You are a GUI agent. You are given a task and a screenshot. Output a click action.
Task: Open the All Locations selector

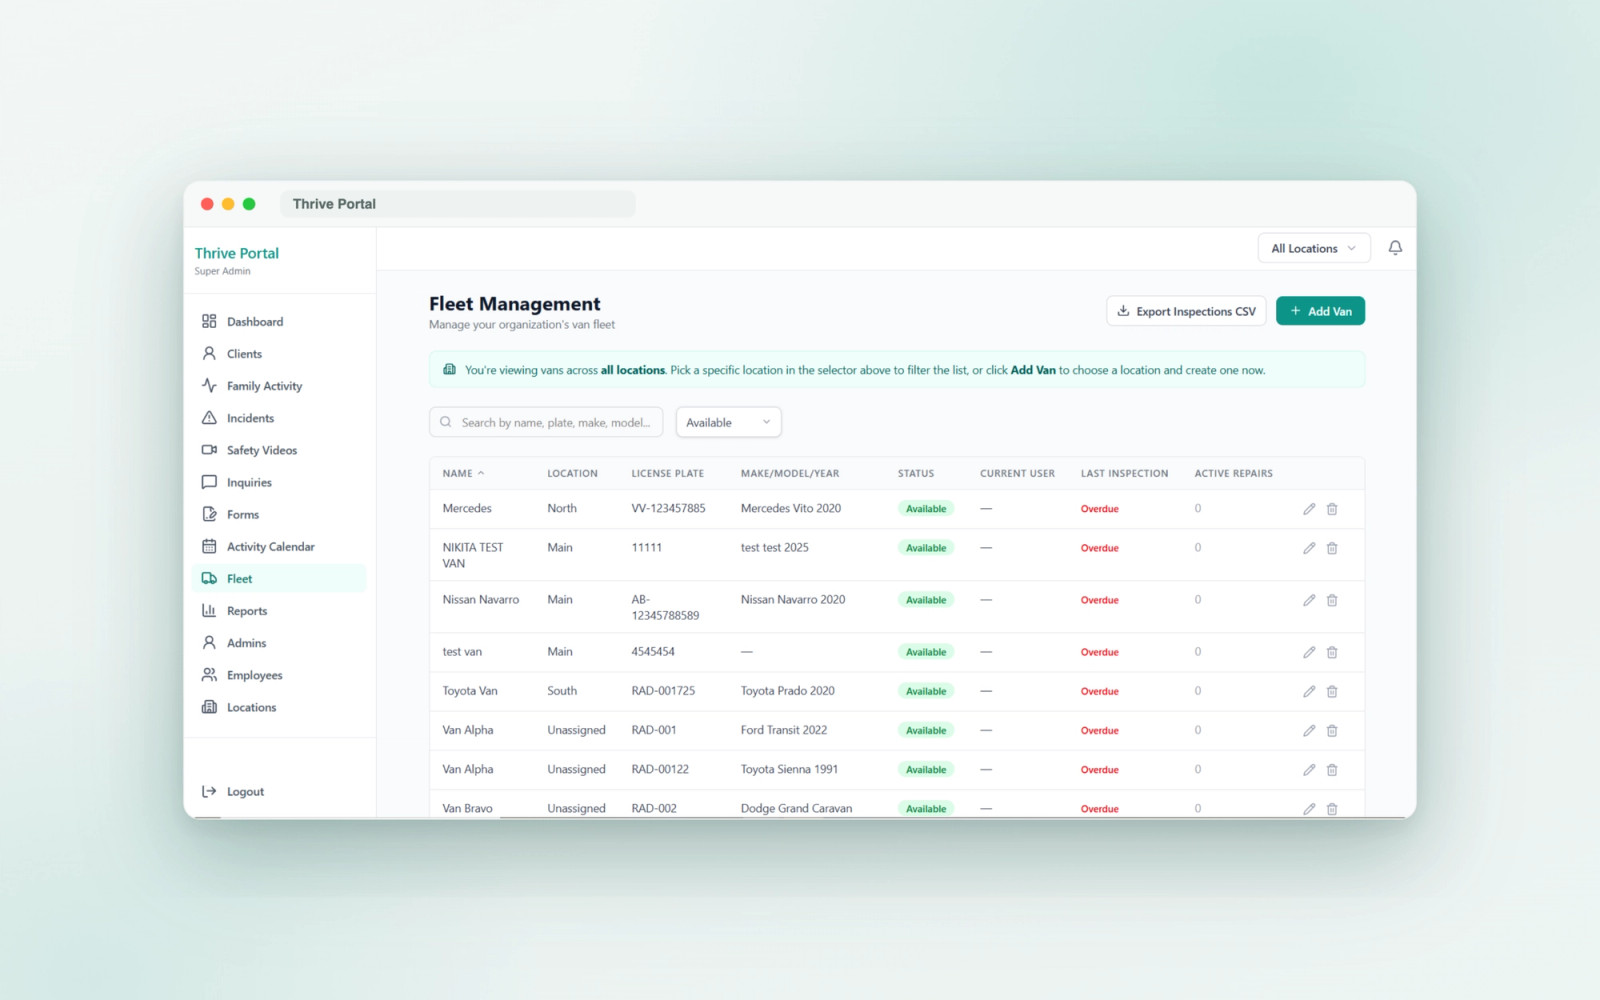point(1313,248)
